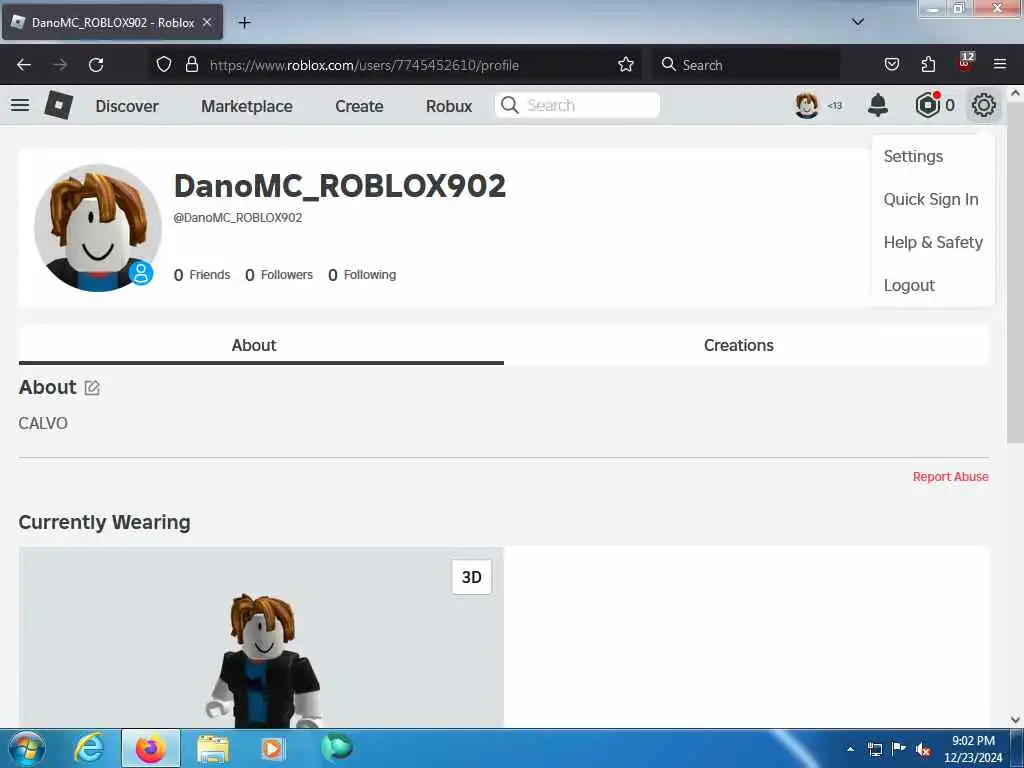View the 0 Following list
The height and width of the screenshot is (768, 1024).
point(362,275)
